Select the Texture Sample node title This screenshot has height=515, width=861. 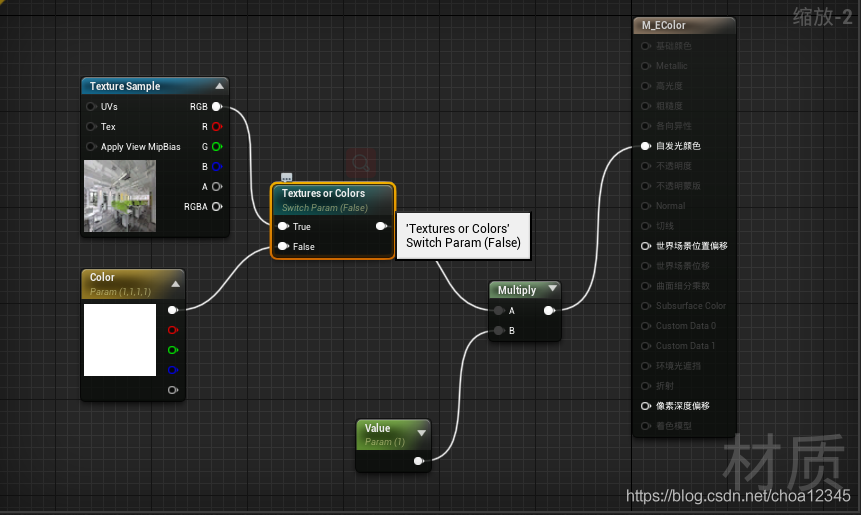click(x=125, y=86)
